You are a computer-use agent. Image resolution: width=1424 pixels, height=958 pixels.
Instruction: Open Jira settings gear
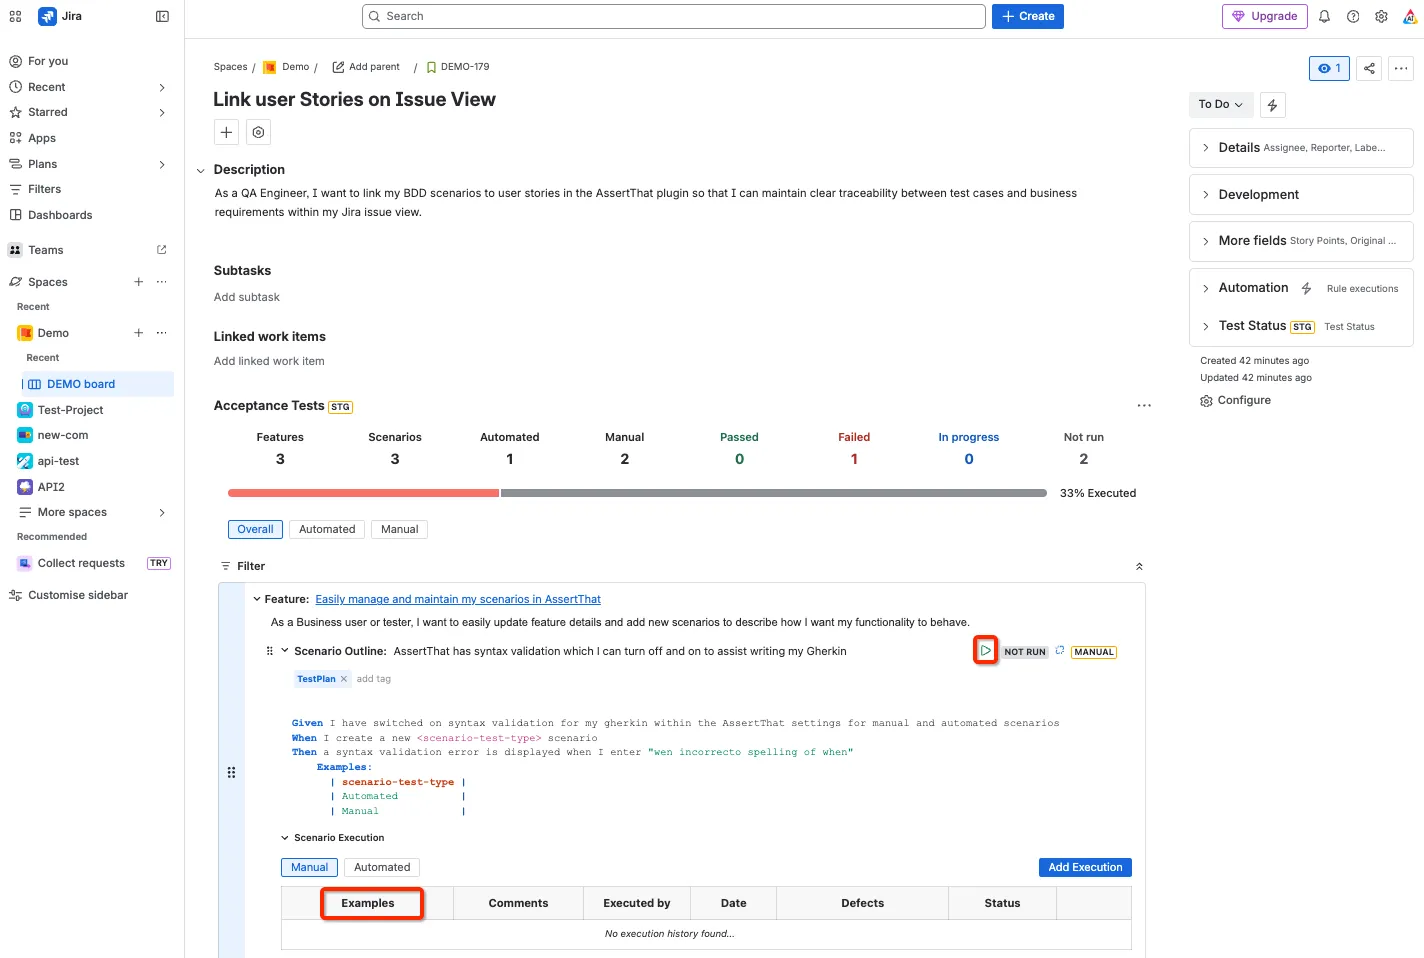click(1381, 16)
